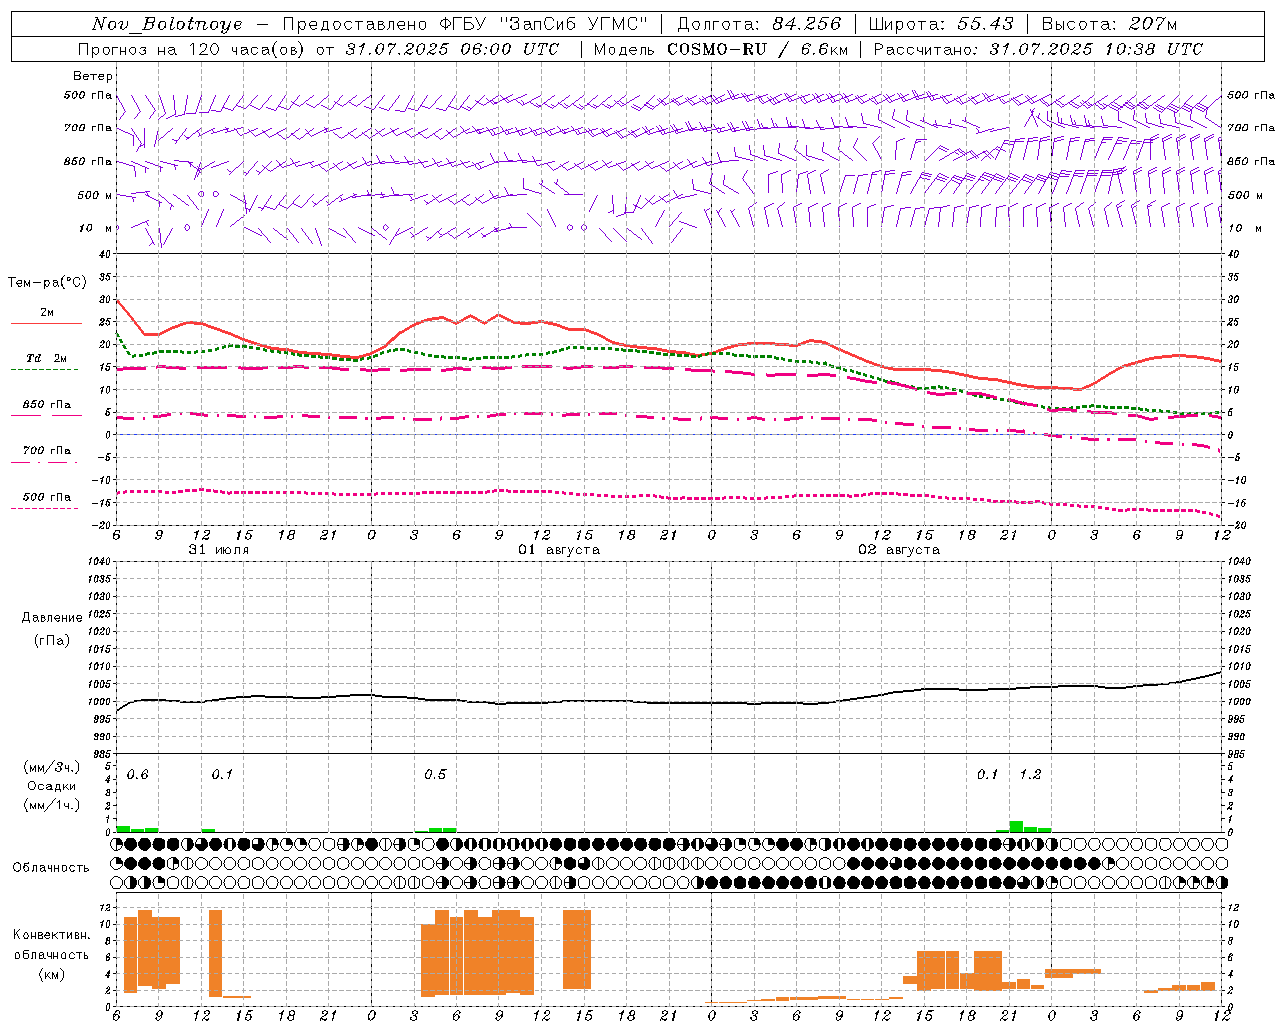
Task: Click the '02 августа' date label
Action: coord(898,550)
